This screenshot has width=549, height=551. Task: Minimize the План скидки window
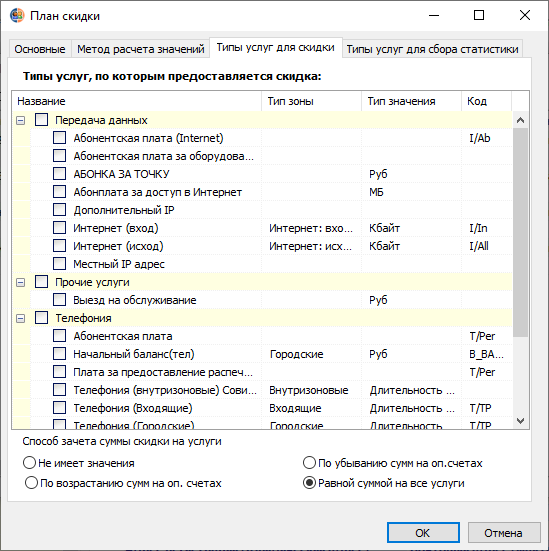[434, 15]
